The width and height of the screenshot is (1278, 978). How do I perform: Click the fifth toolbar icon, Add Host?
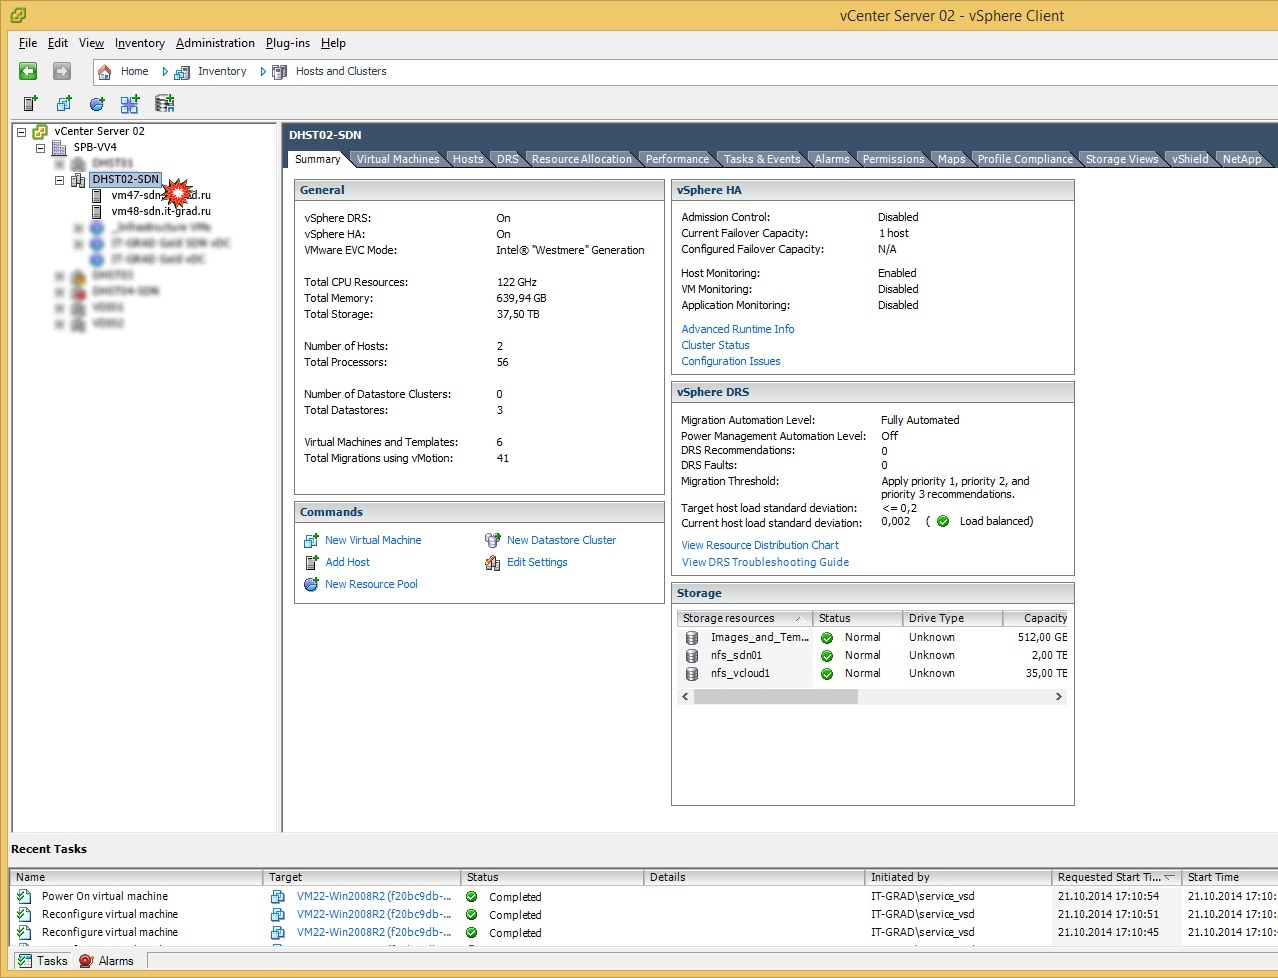coord(165,104)
